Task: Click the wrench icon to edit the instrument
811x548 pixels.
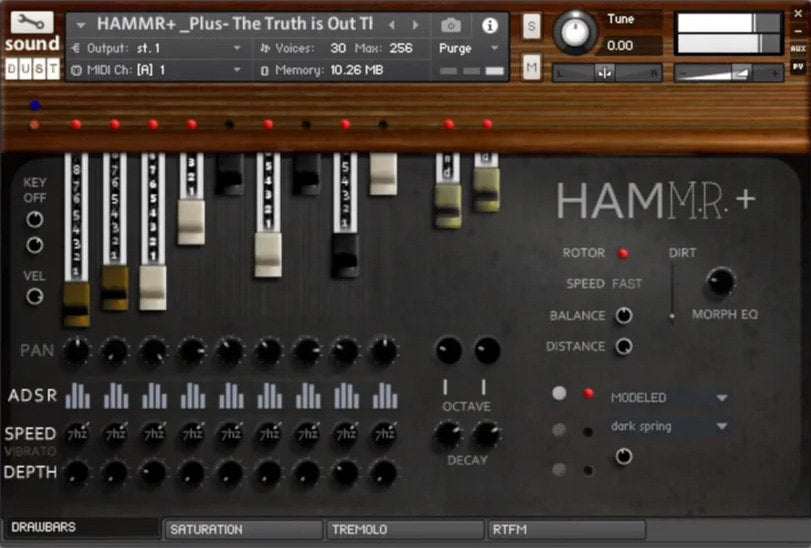Action: 32,22
